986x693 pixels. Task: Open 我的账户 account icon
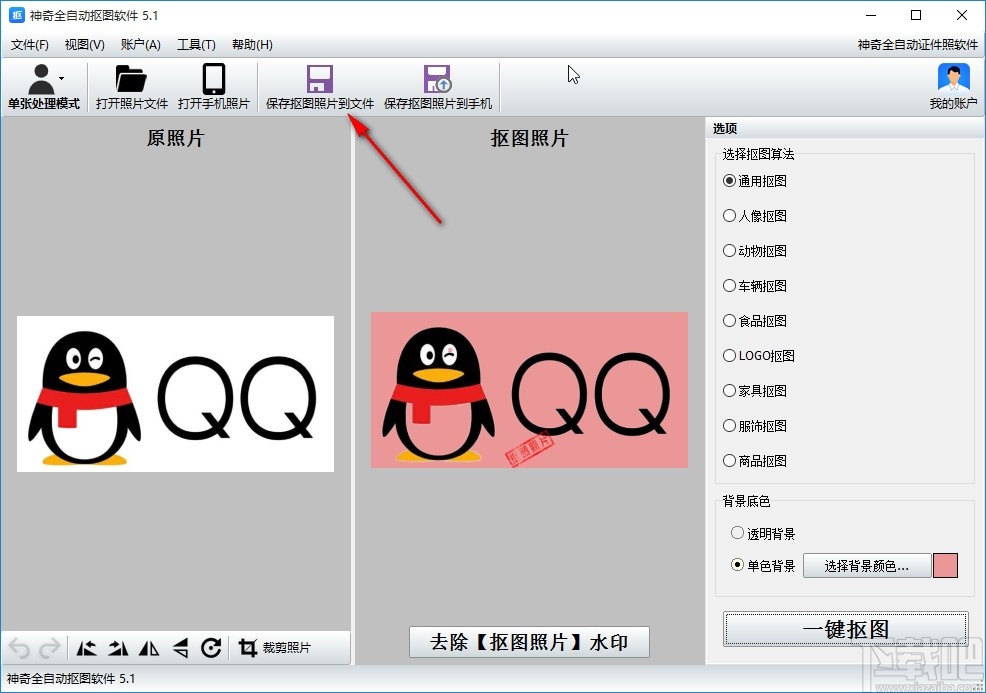pyautogui.click(x=953, y=79)
